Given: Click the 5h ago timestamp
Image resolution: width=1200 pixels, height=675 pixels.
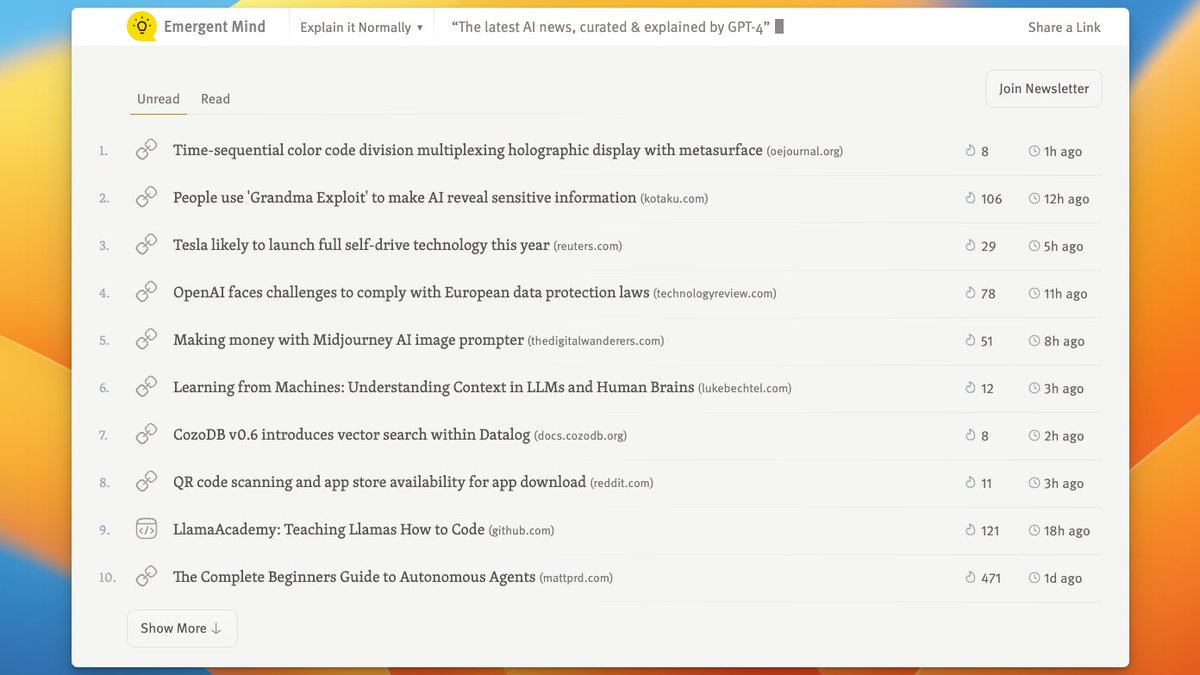Looking at the screenshot, I should (x=1064, y=246).
